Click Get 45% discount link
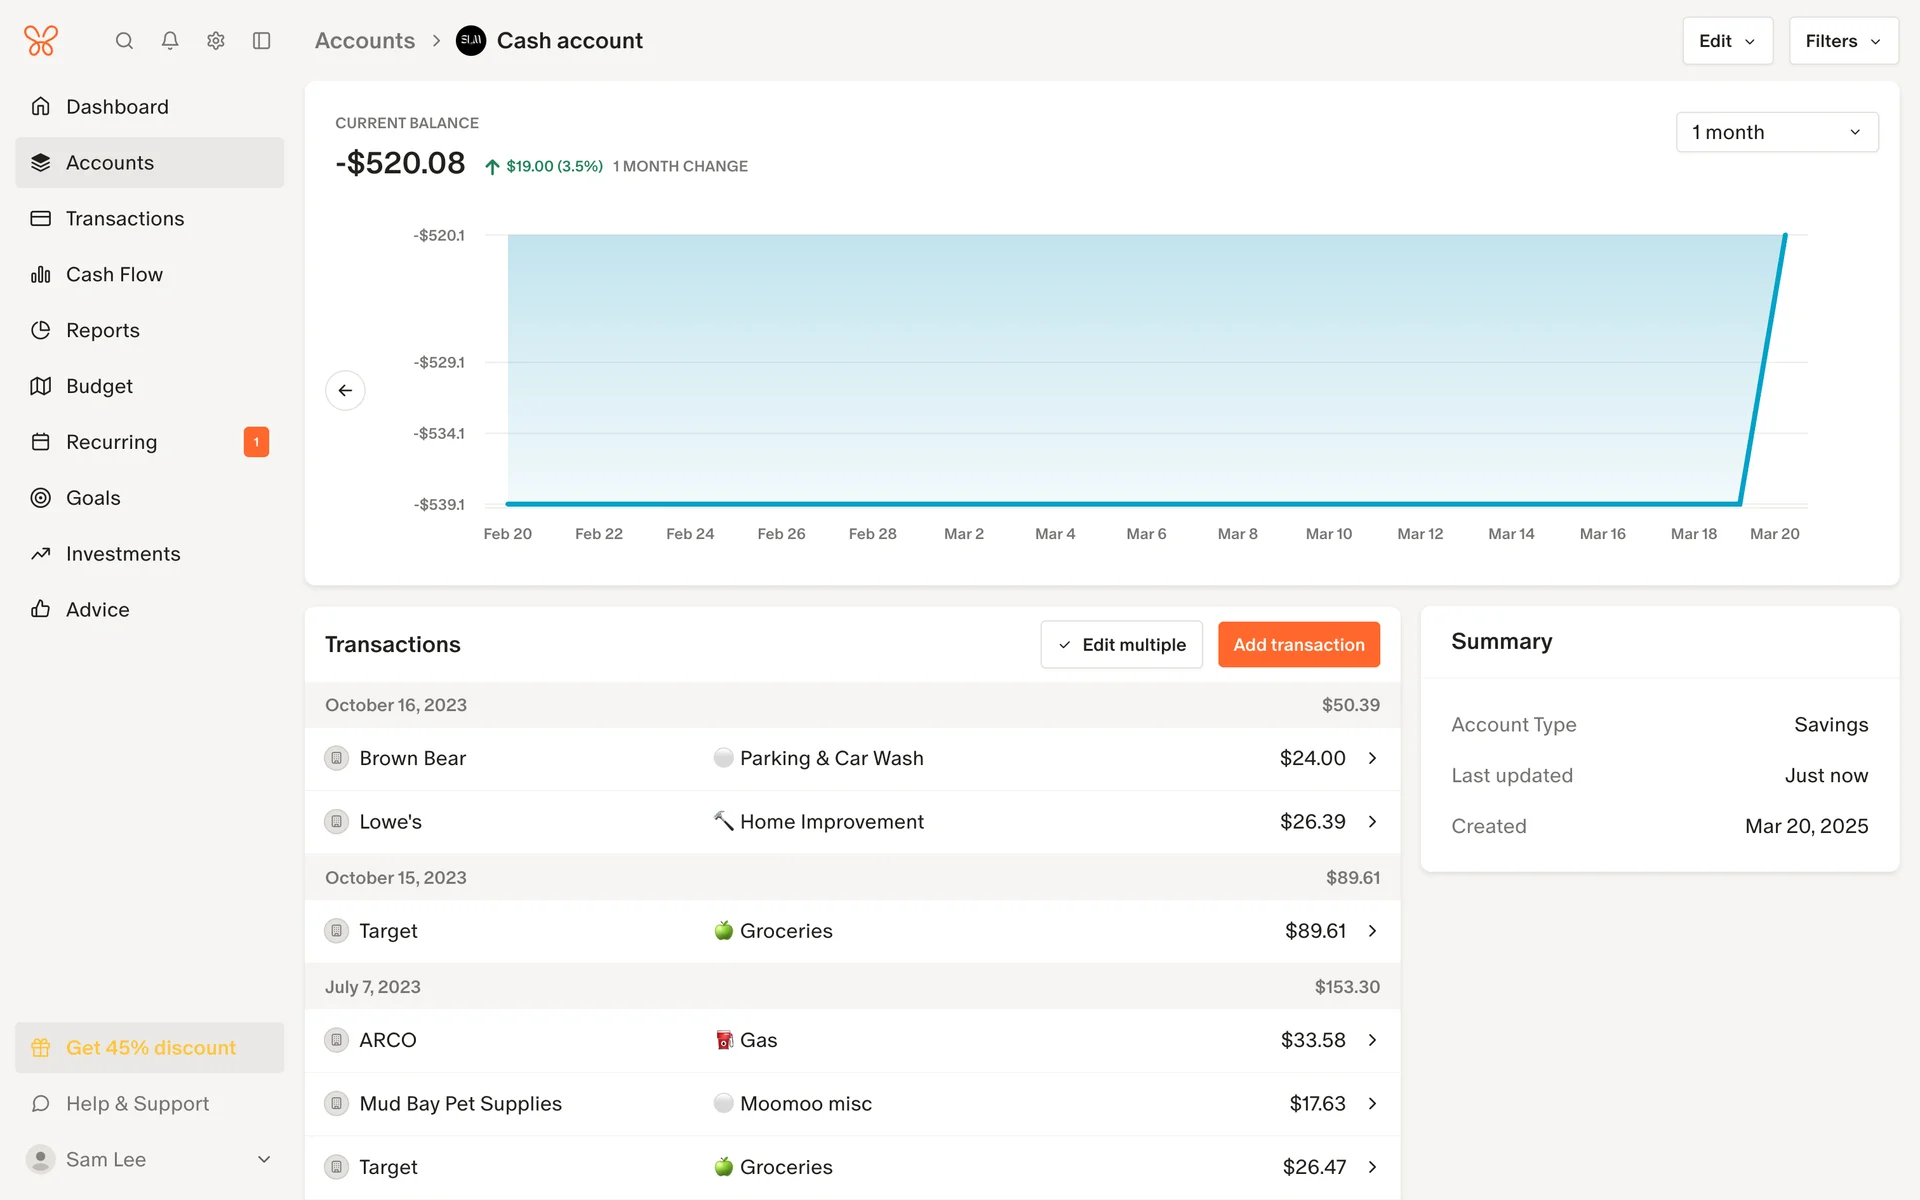Viewport: 1920px width, 1200px height. click(x=150, y=1047)
